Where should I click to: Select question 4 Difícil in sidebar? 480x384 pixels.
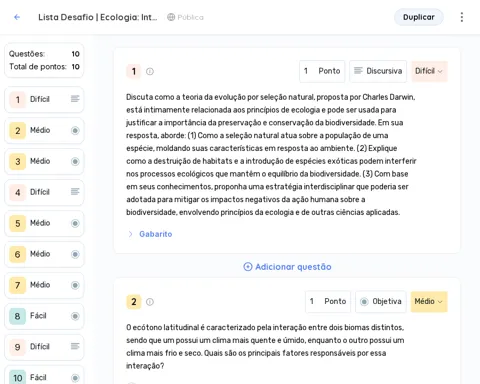[44, 192]
